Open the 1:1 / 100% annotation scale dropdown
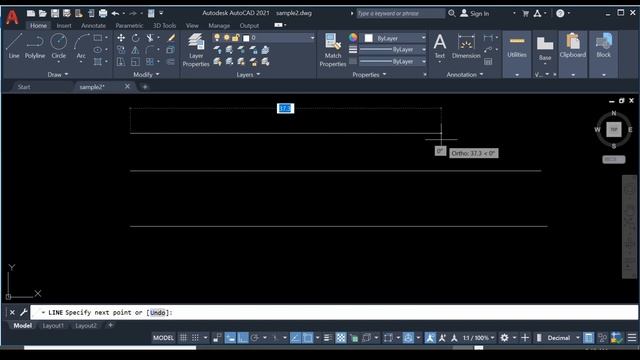 478,338
